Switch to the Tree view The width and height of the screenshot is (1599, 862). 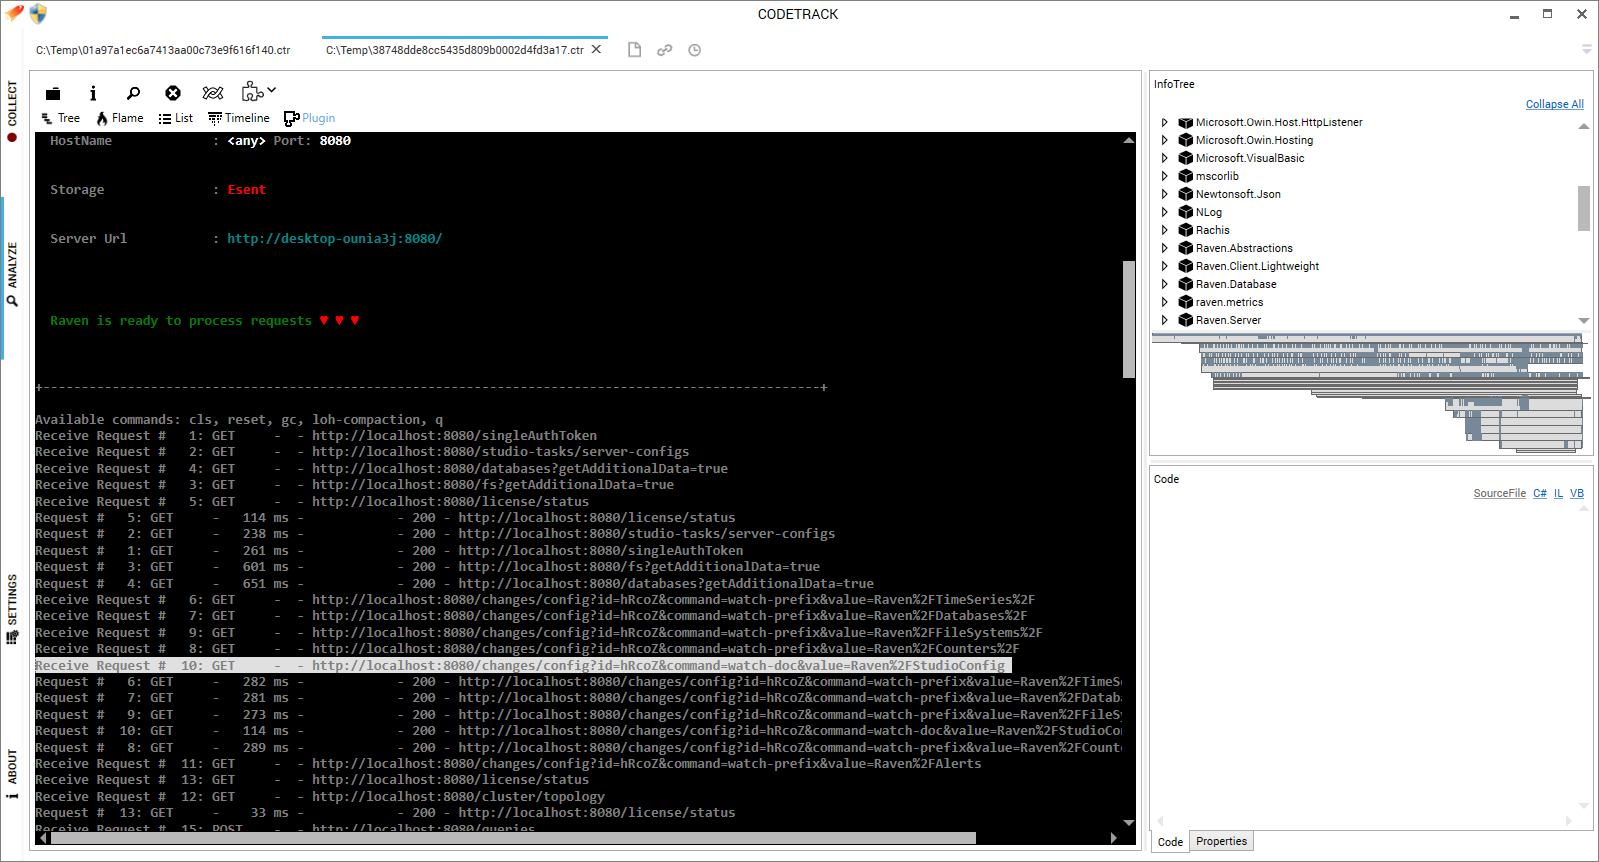60,118
